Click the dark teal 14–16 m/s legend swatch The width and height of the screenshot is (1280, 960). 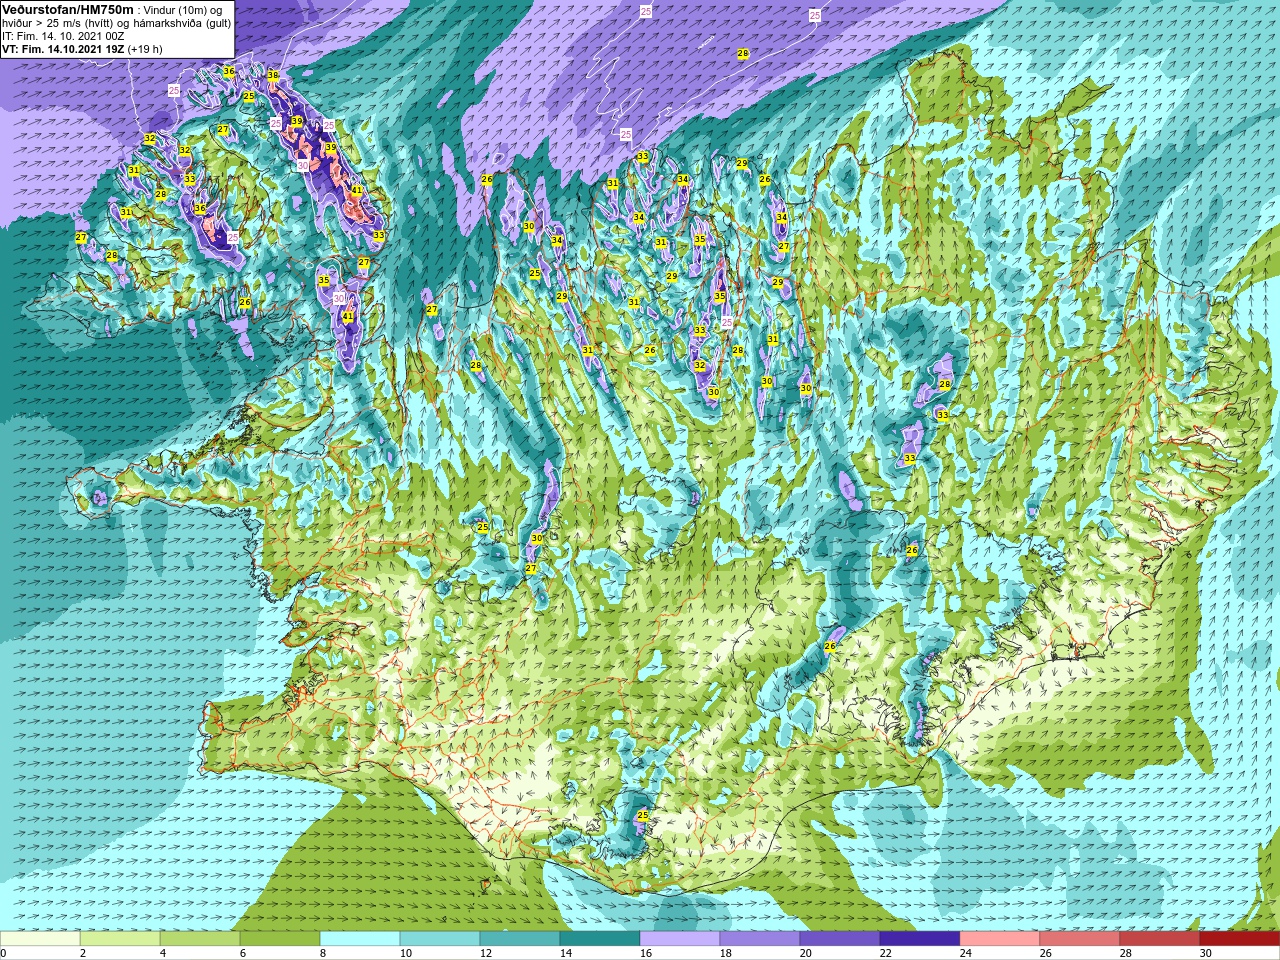tap(600, 939)
